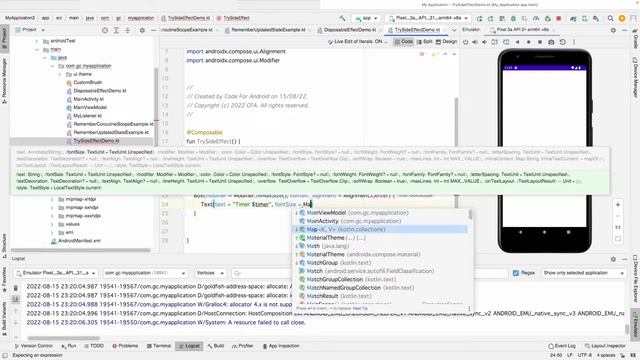Screen dimensions: 640x360
Task: Open Show only selected application dropdown
Action: [x=583, y=273]
